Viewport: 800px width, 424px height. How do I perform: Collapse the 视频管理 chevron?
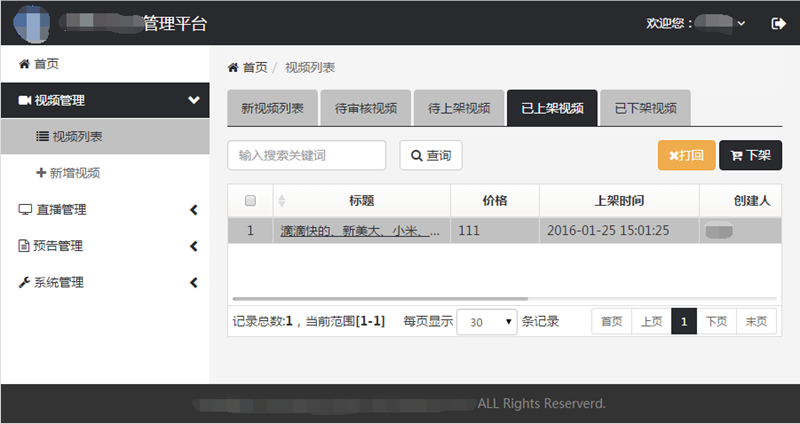[x=194, y=100]
